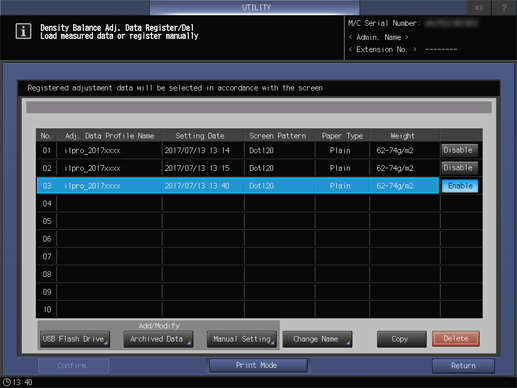The height and width of the screenshot is (388, 517).
Task: Open the Archived Data option
Action: (x=158, y=339)
